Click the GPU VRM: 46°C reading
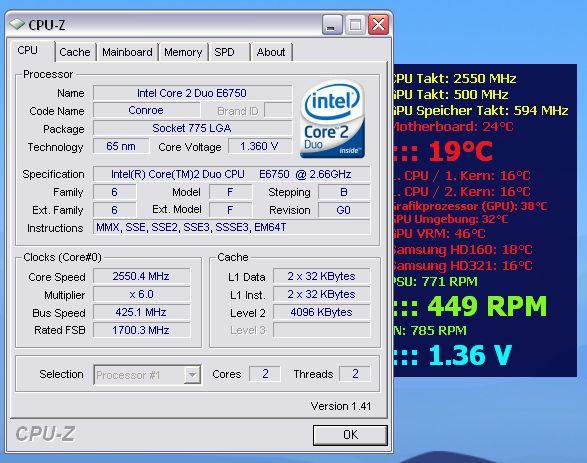The image size is (587, 463). 439,234
